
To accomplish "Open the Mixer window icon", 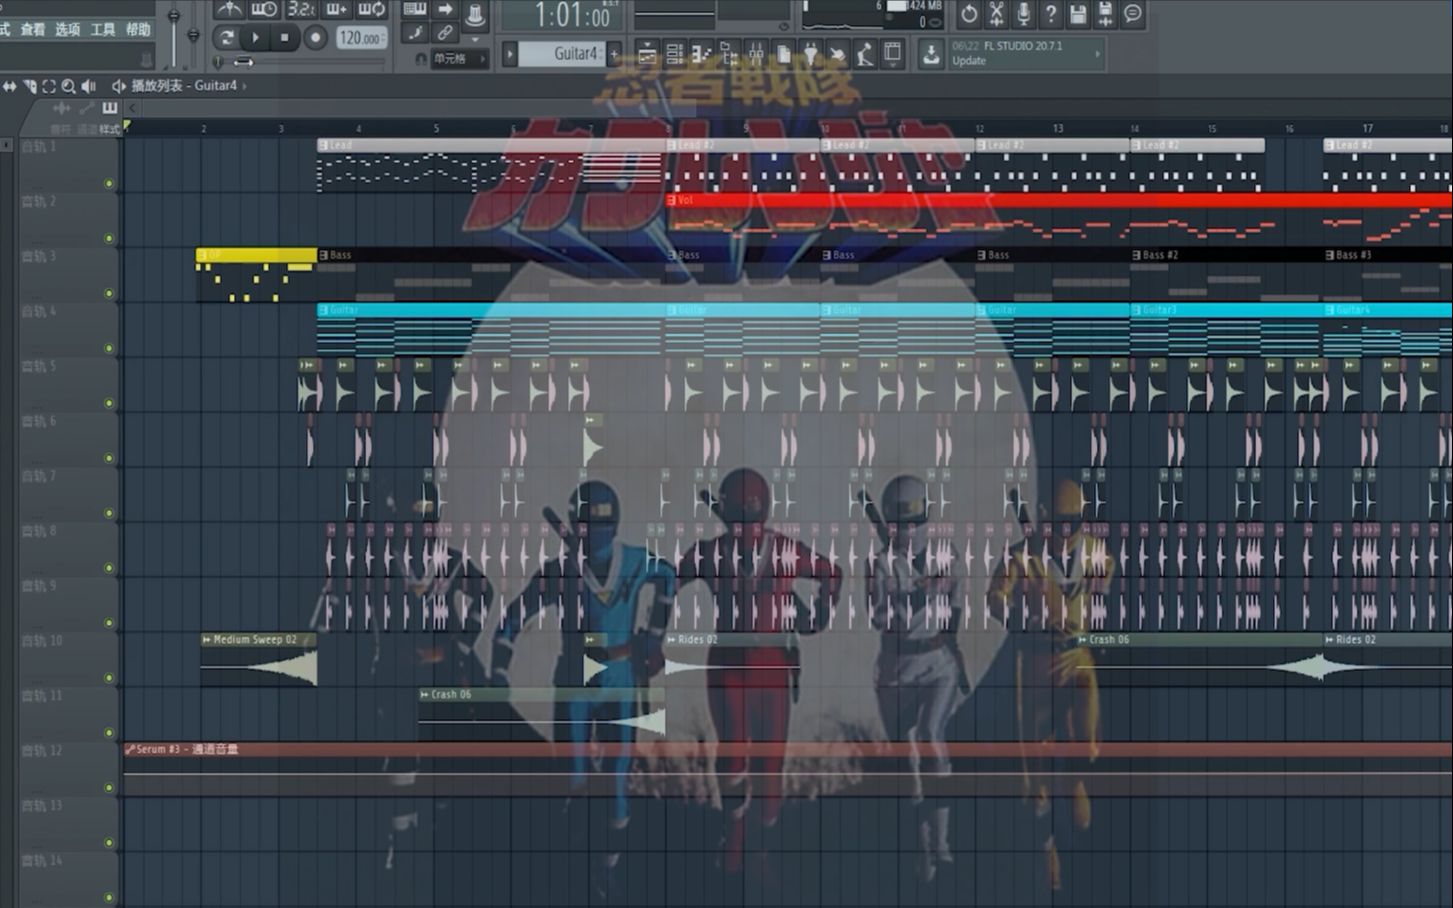I will 756,52.
